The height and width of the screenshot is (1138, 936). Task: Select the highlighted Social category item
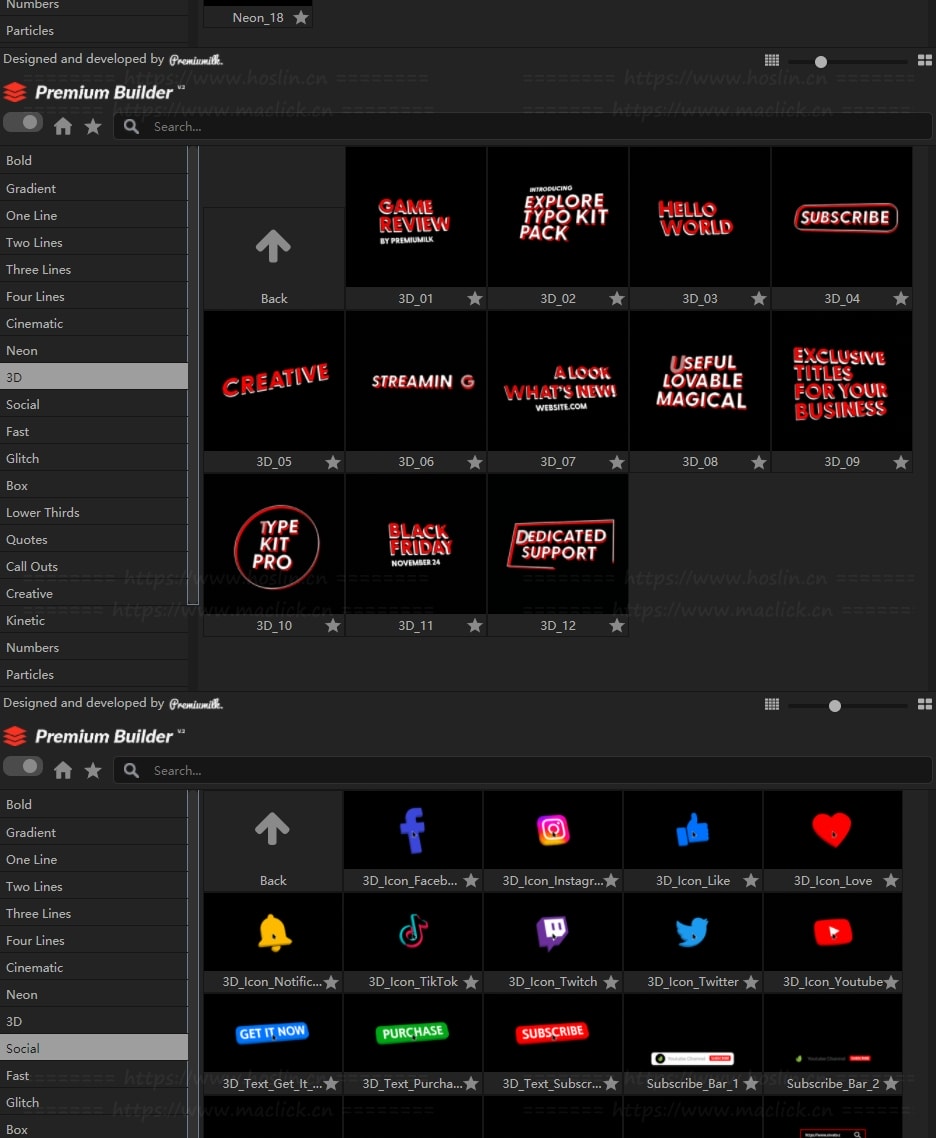tap(94, 1048)
